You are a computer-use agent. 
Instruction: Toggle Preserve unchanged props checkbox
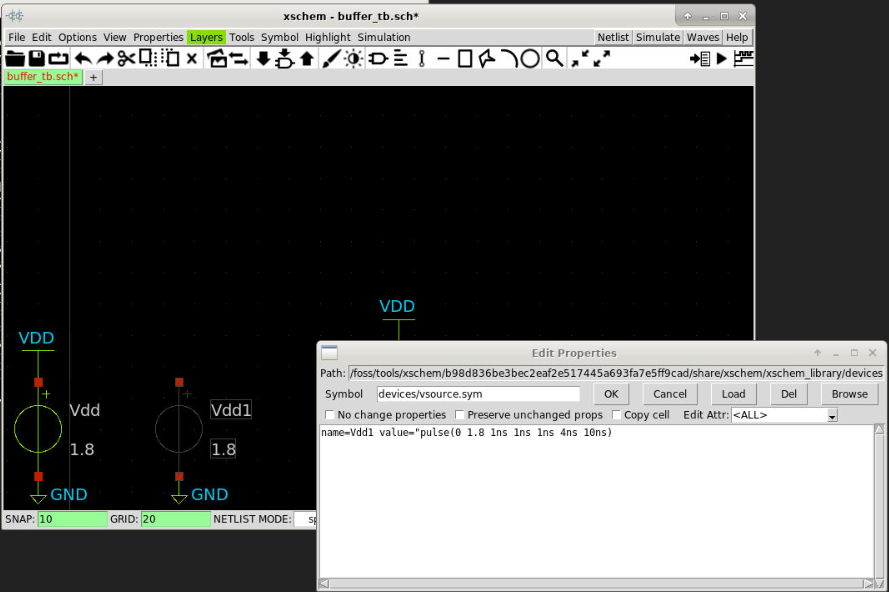pyautogui.click(x=459, y=415)
